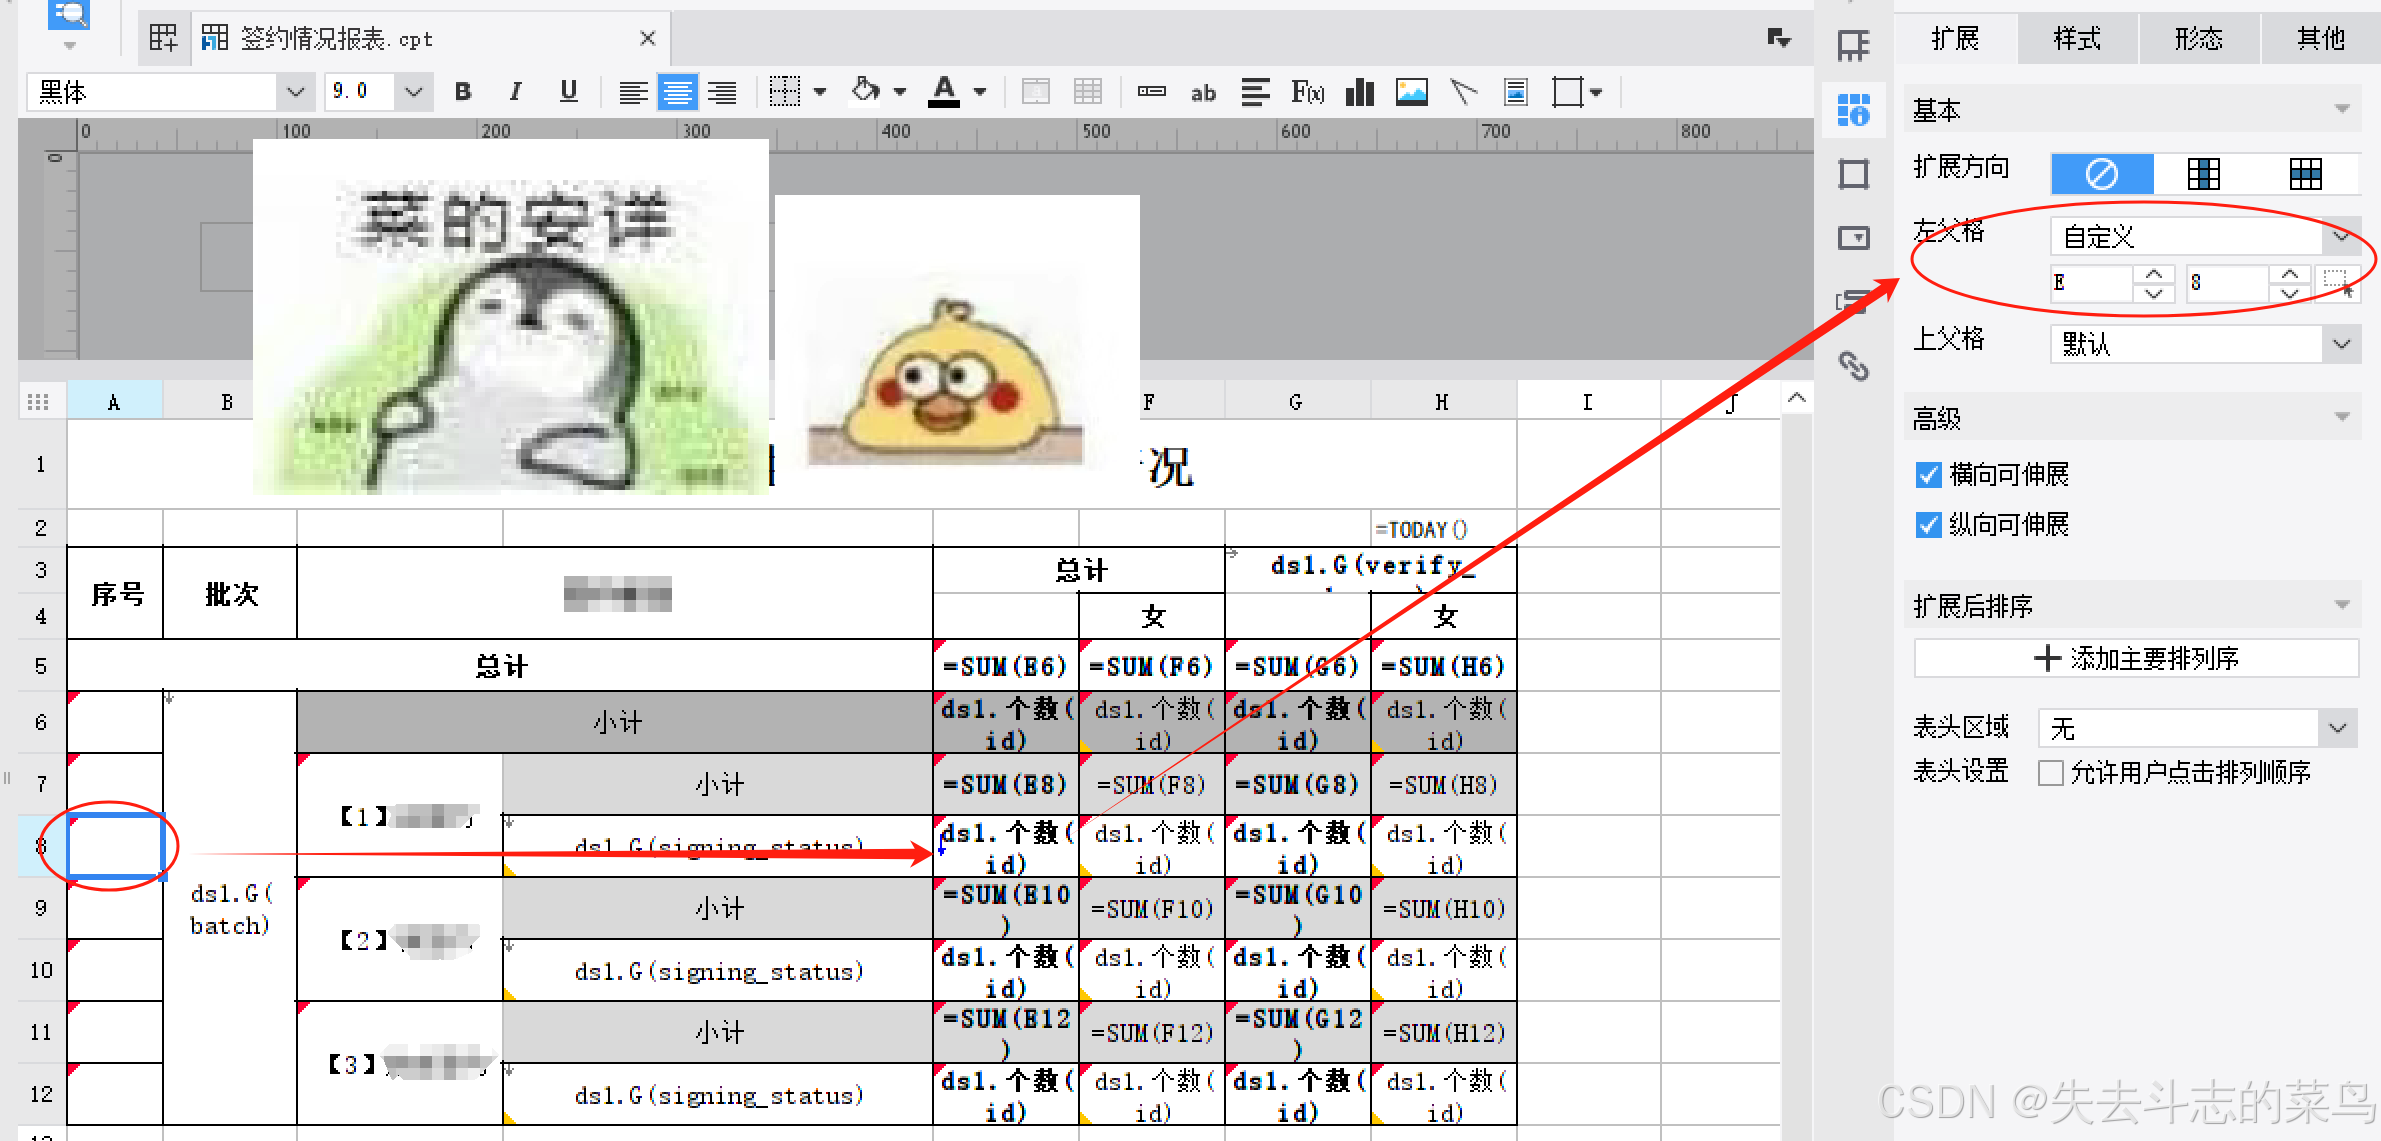
Task: Switch to the 形态 tab
Action: [2198, 39]
